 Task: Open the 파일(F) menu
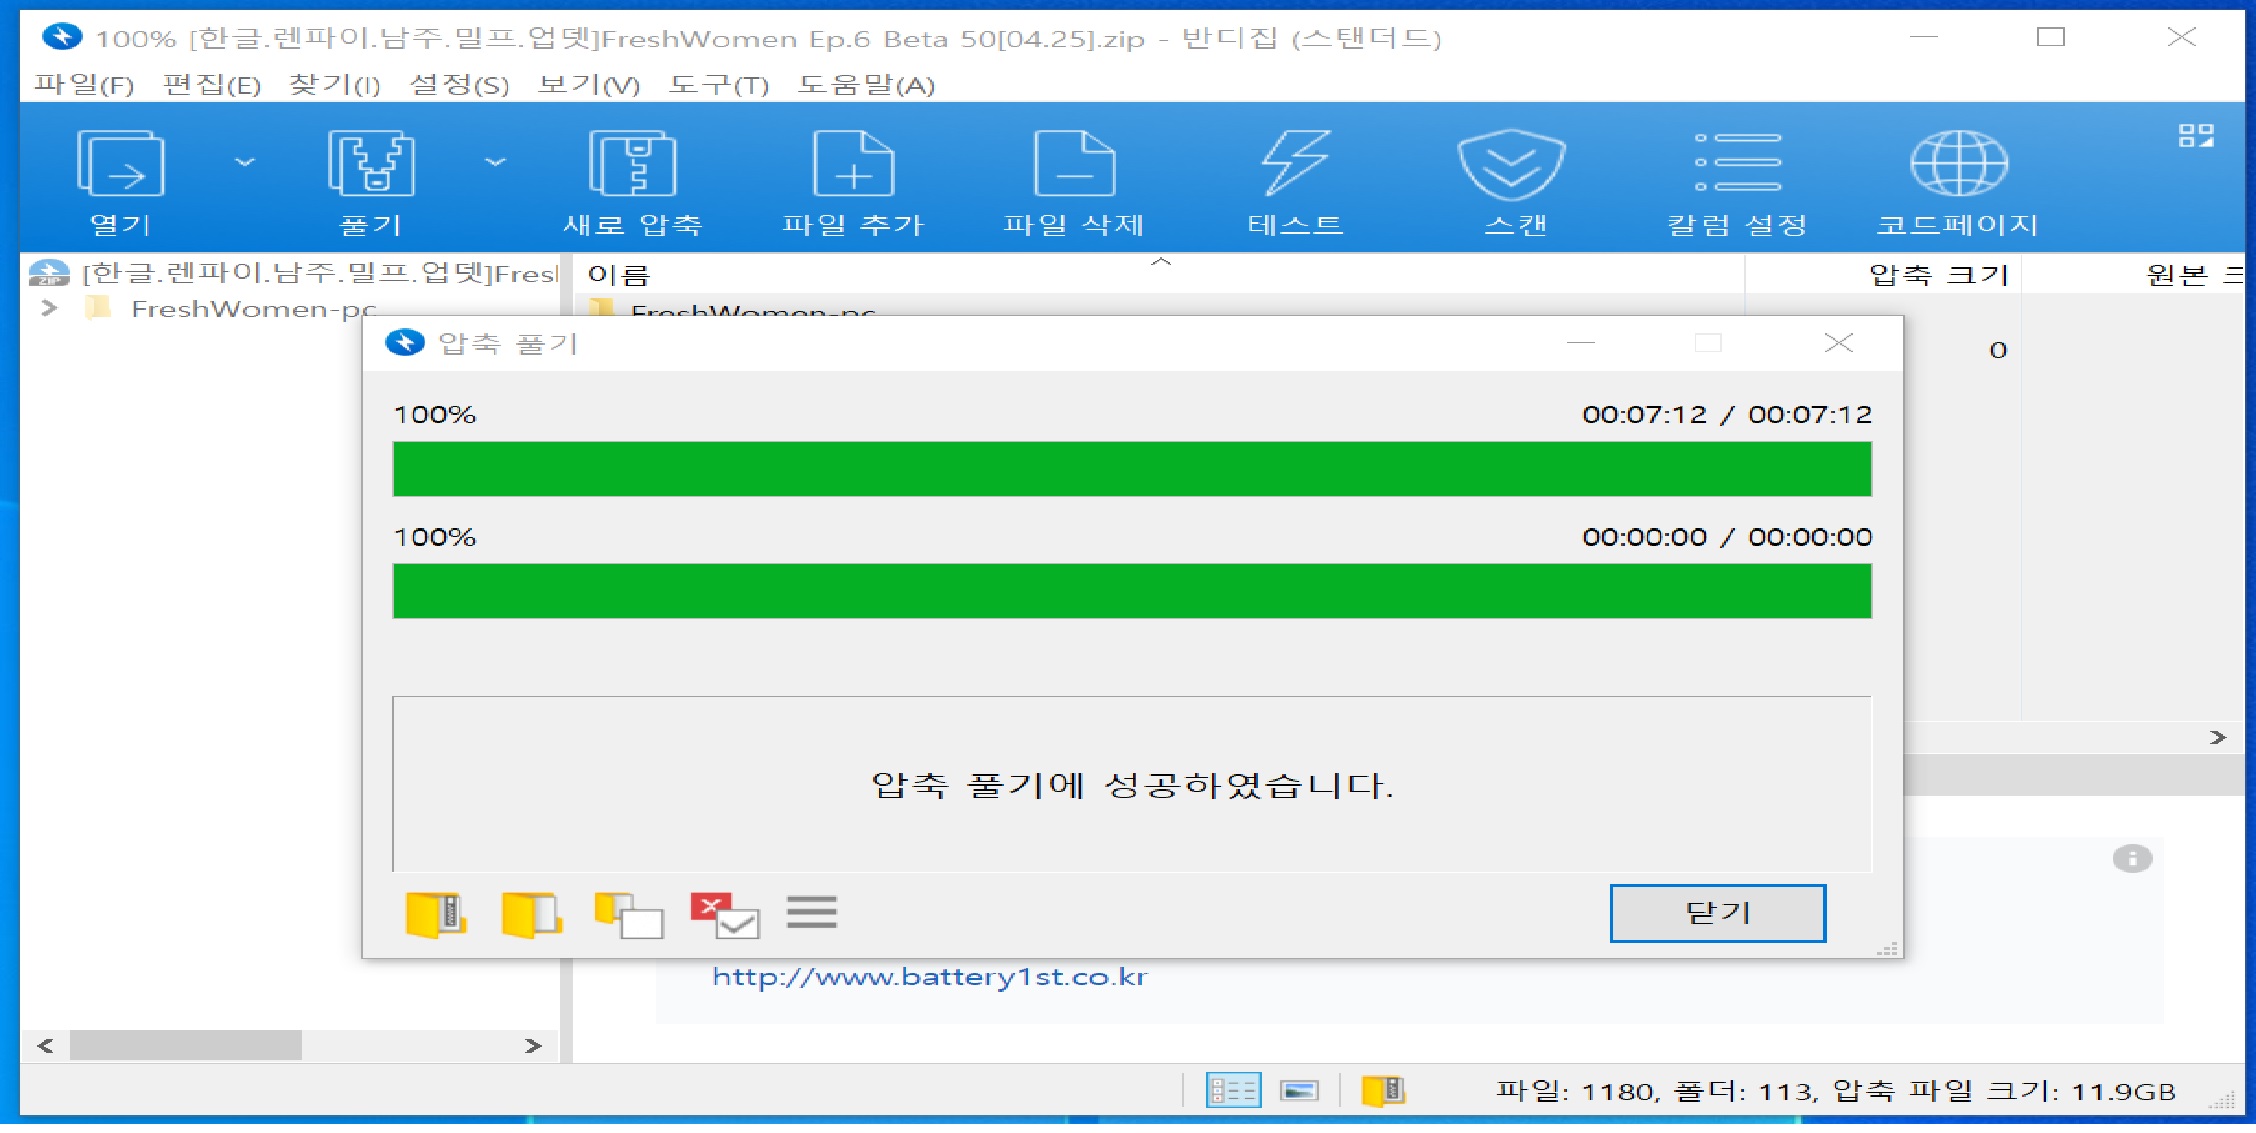click(x=84, y=85)
